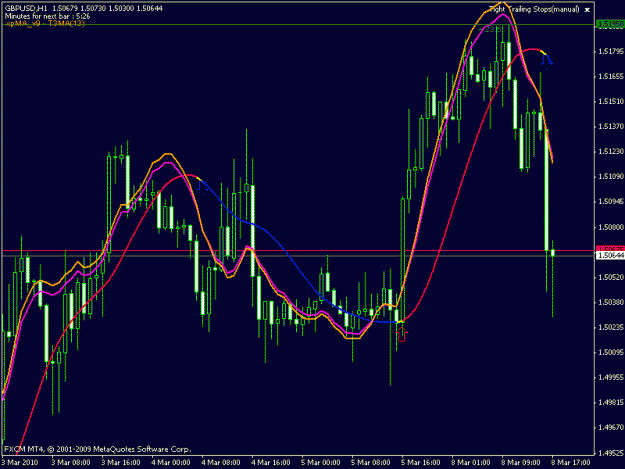The image size is (625, 469).
Task: Click the 4 Mar 00:00 time axis label
Action: point(171,462)
